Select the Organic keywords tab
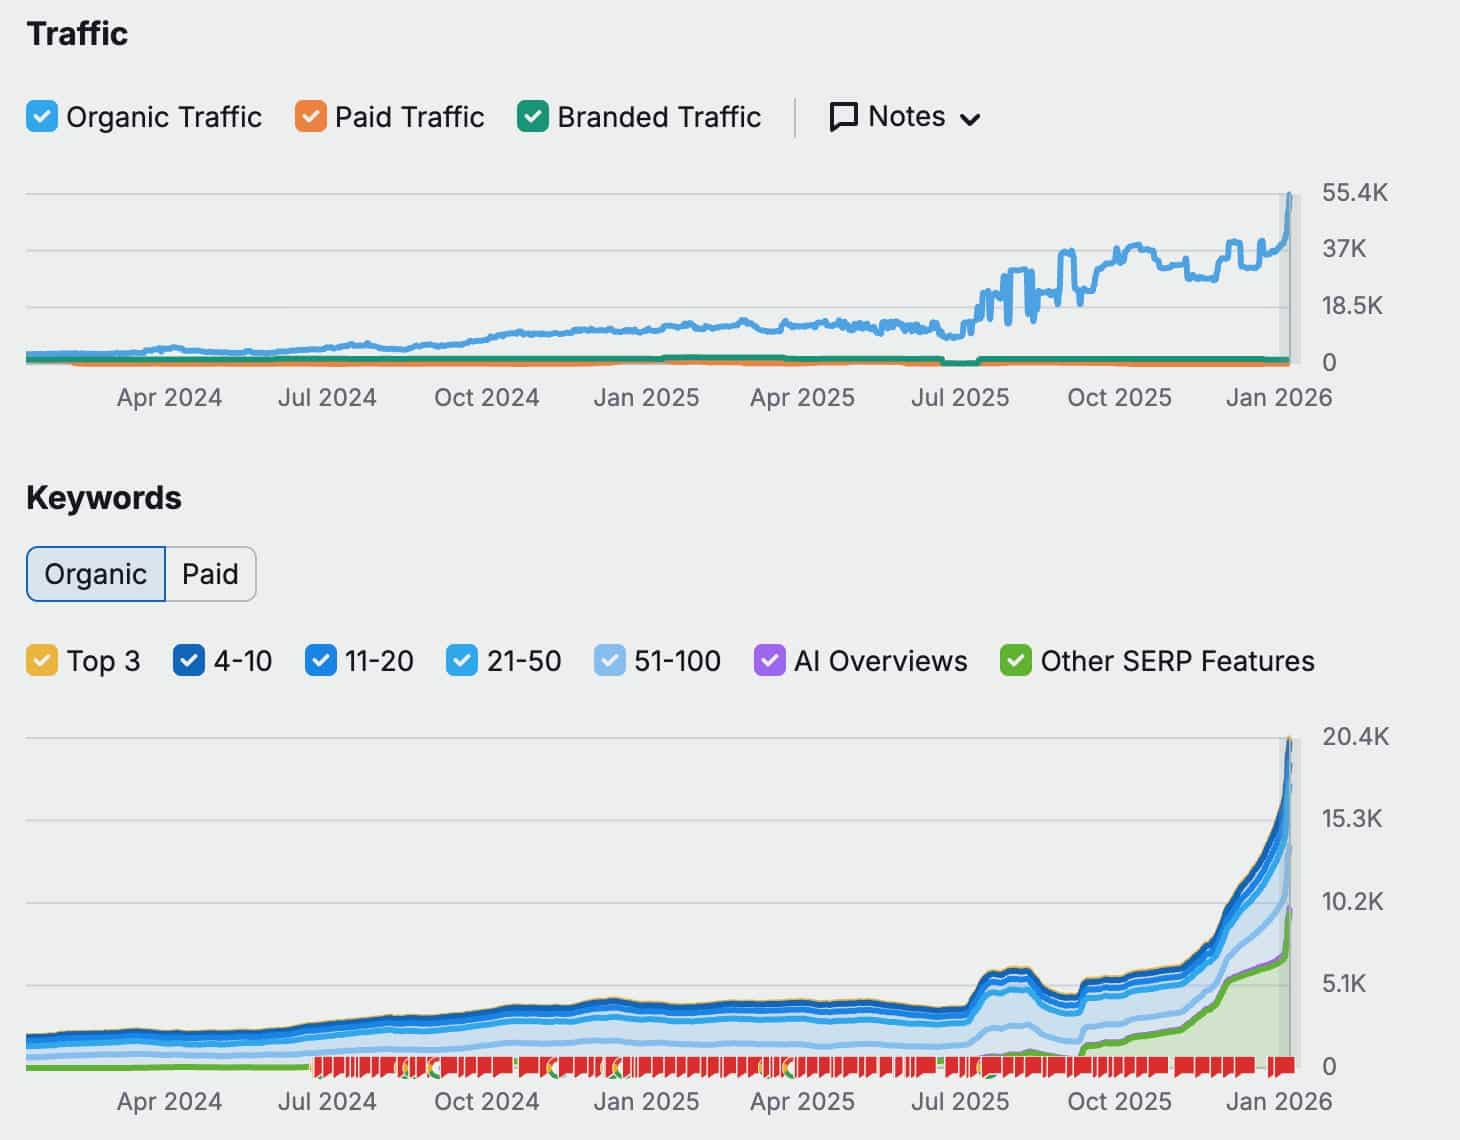Viewport: 1460px width, 1140px height. [x=96, y=574]
